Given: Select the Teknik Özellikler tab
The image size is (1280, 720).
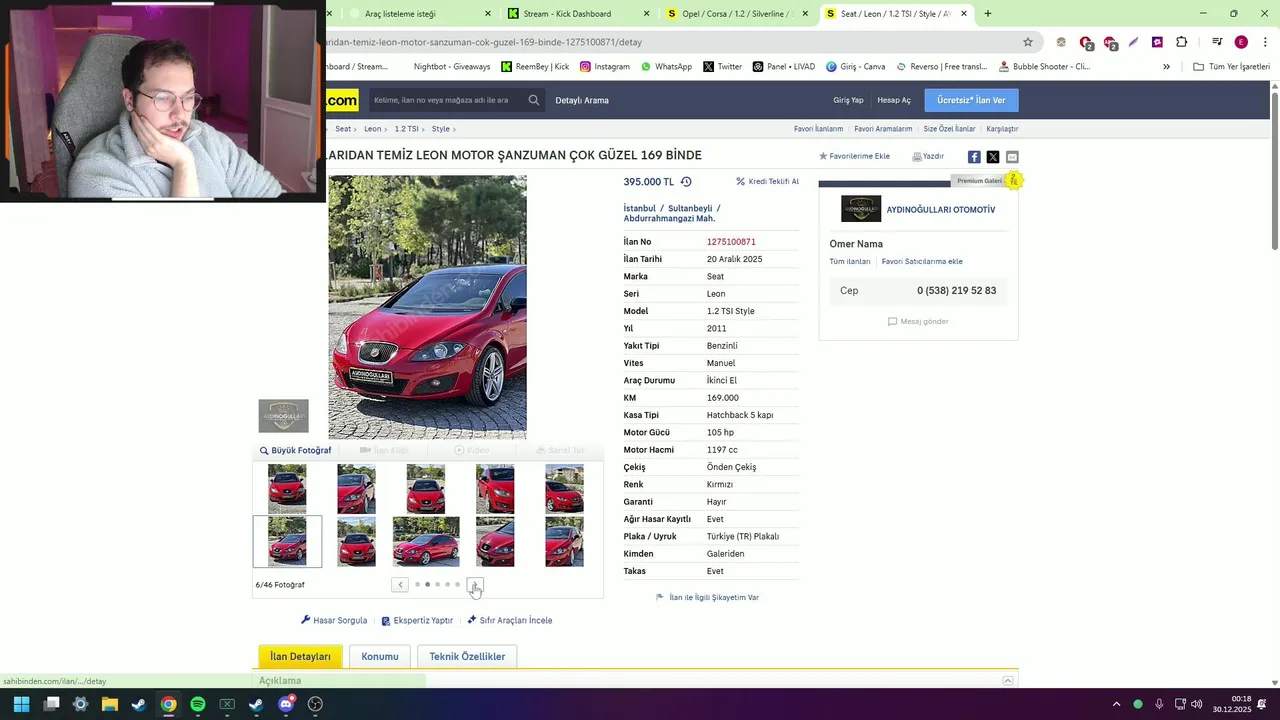Looking at the screenshot, I should click(x=467, y=657).
